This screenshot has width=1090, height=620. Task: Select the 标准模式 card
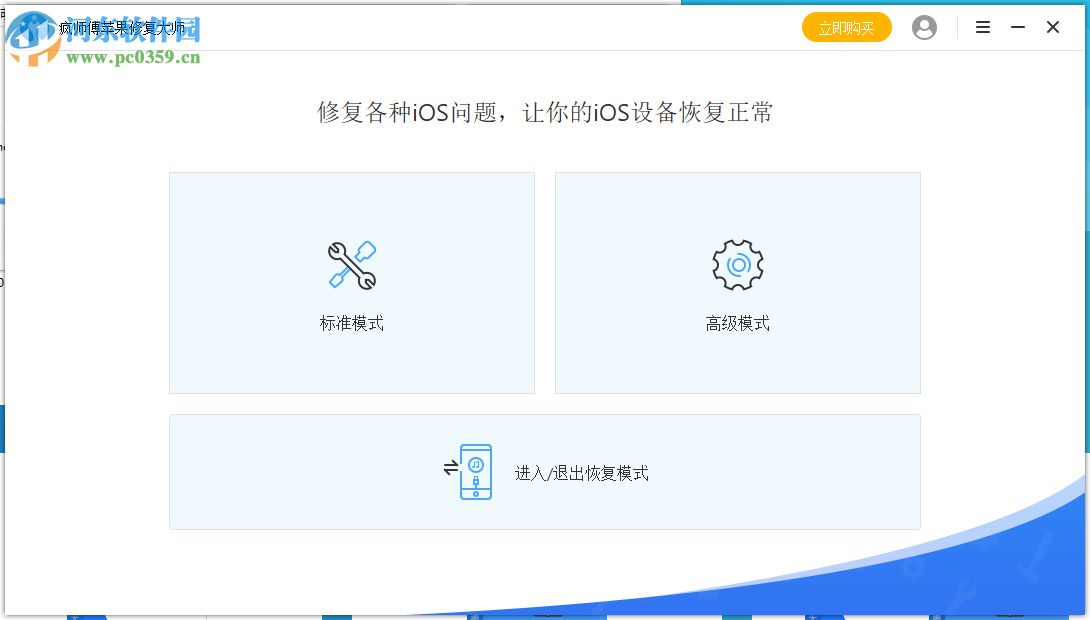(x=352, y=283)
